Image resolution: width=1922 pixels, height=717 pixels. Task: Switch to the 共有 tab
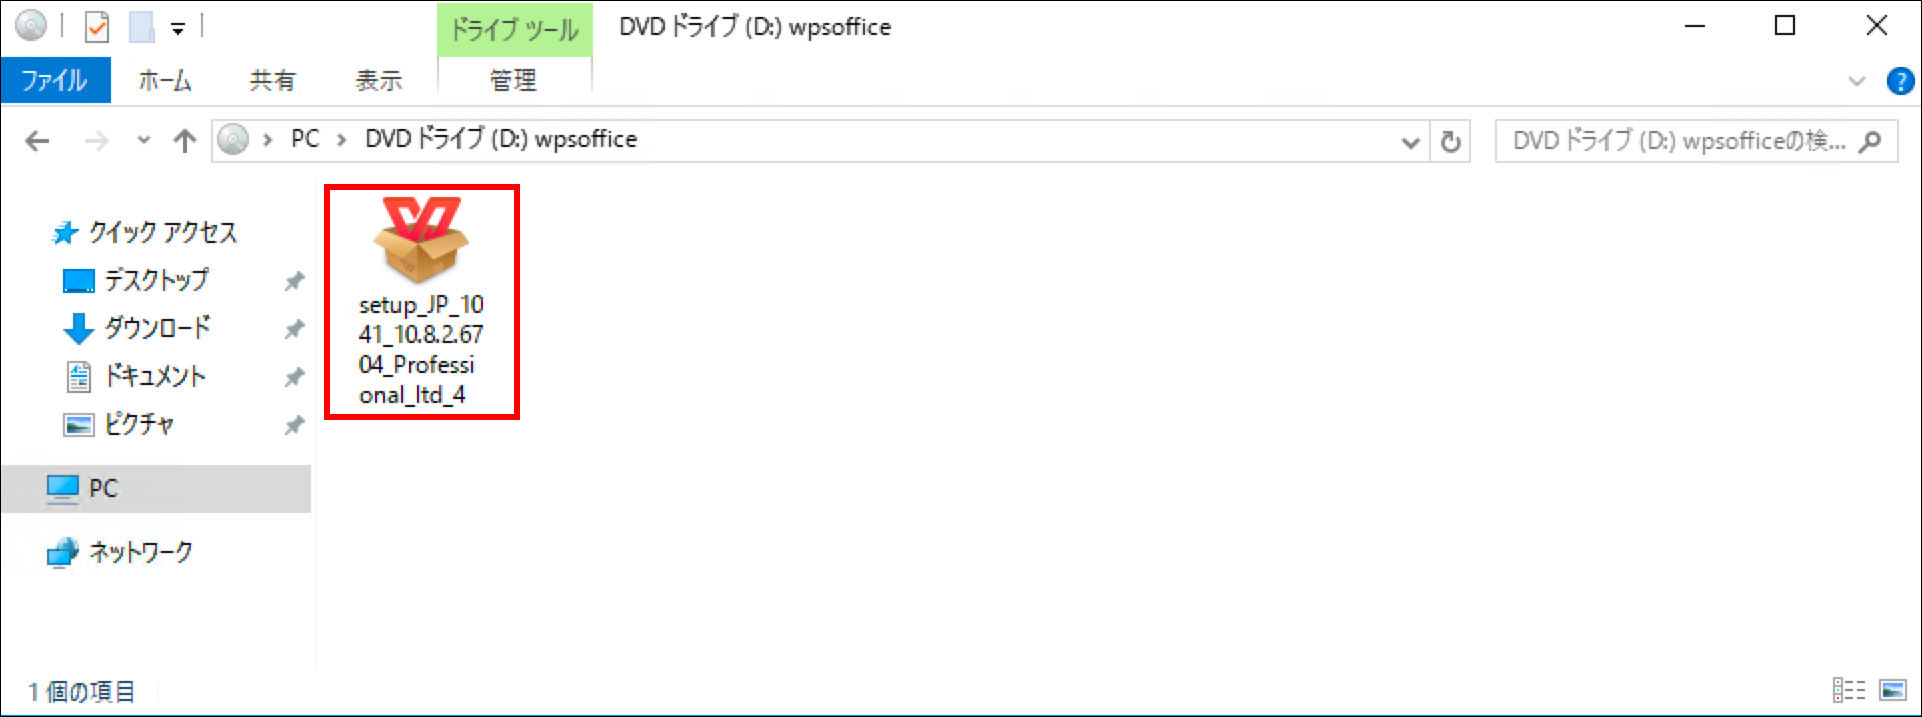(x=272, y=80)
